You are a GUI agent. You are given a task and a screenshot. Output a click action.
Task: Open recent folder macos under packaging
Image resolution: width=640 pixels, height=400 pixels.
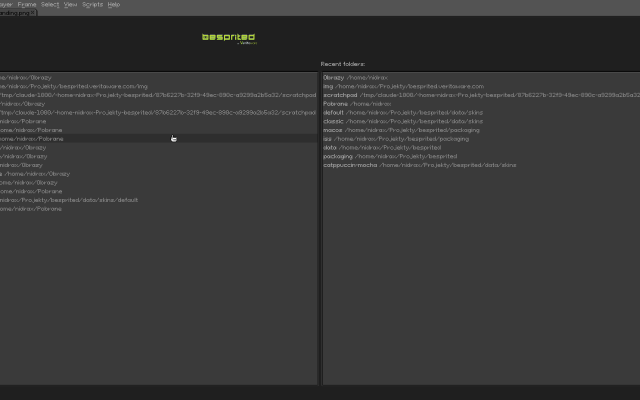click(x=481, y=130)
